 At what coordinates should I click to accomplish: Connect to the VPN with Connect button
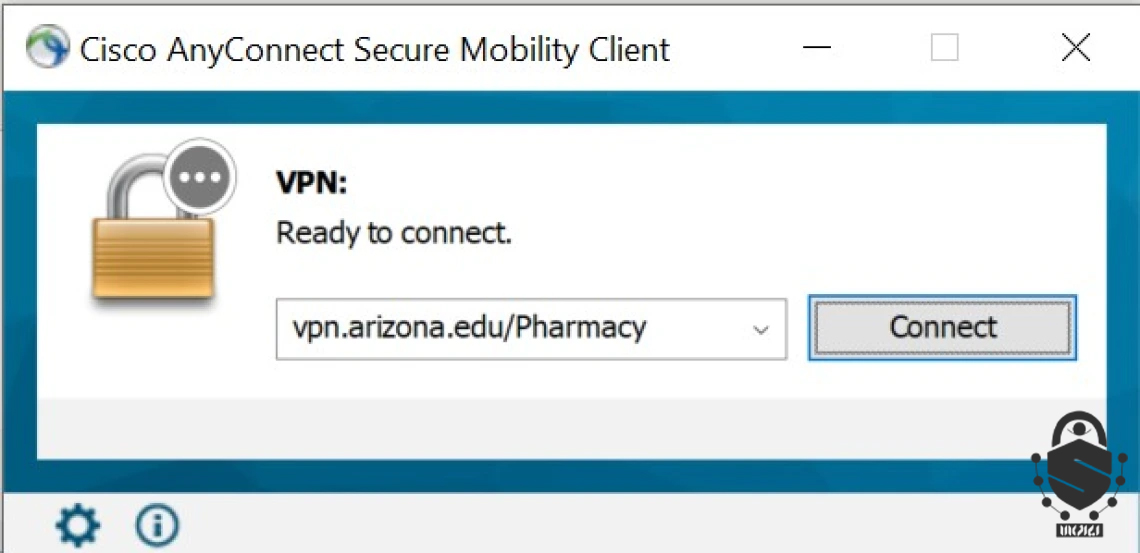click(x=942, y=328)
